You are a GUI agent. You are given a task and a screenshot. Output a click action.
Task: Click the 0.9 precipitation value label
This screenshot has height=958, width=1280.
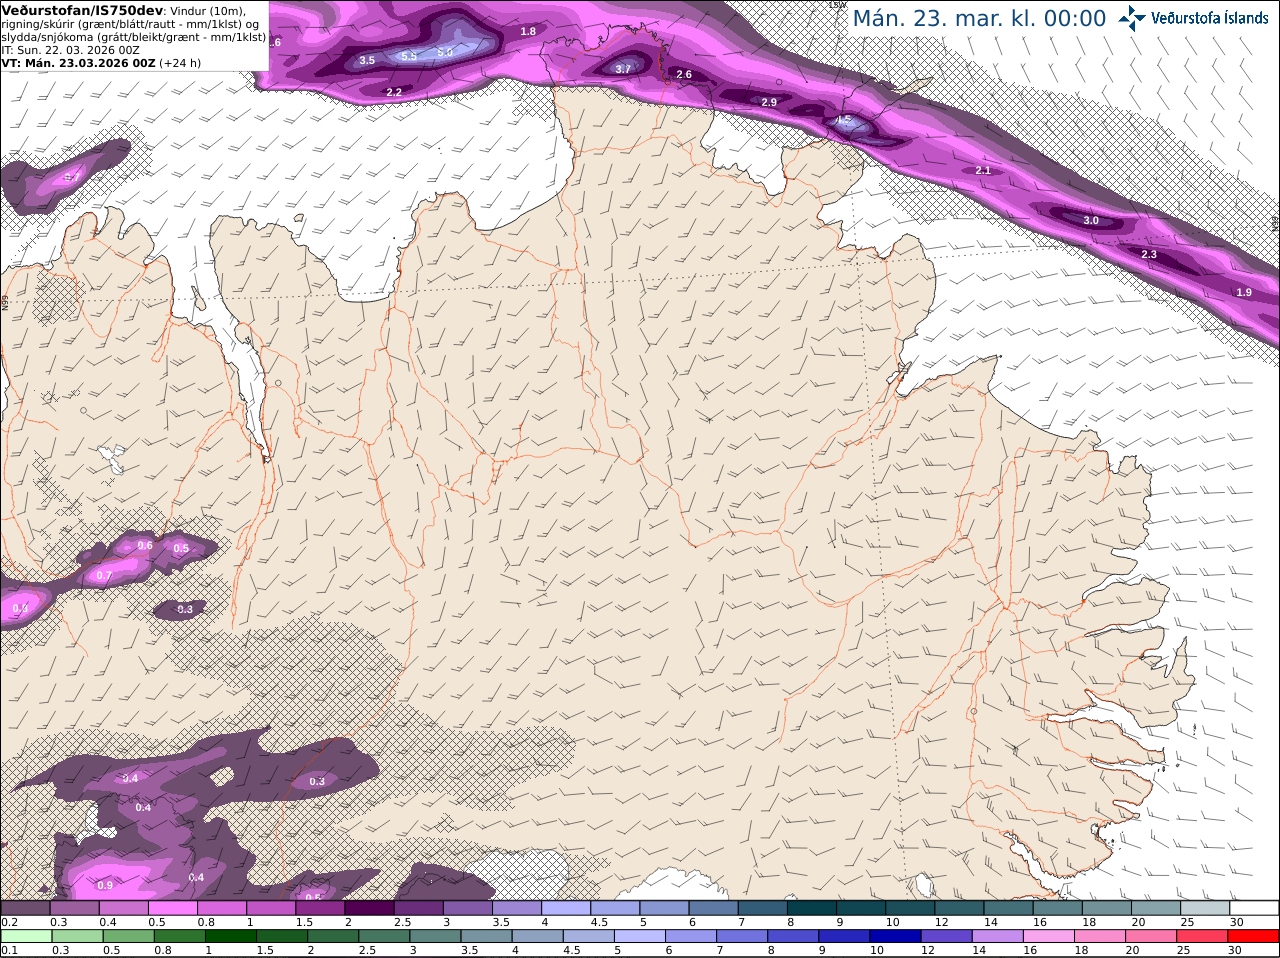pyautogui.click(x=105, y=885)
